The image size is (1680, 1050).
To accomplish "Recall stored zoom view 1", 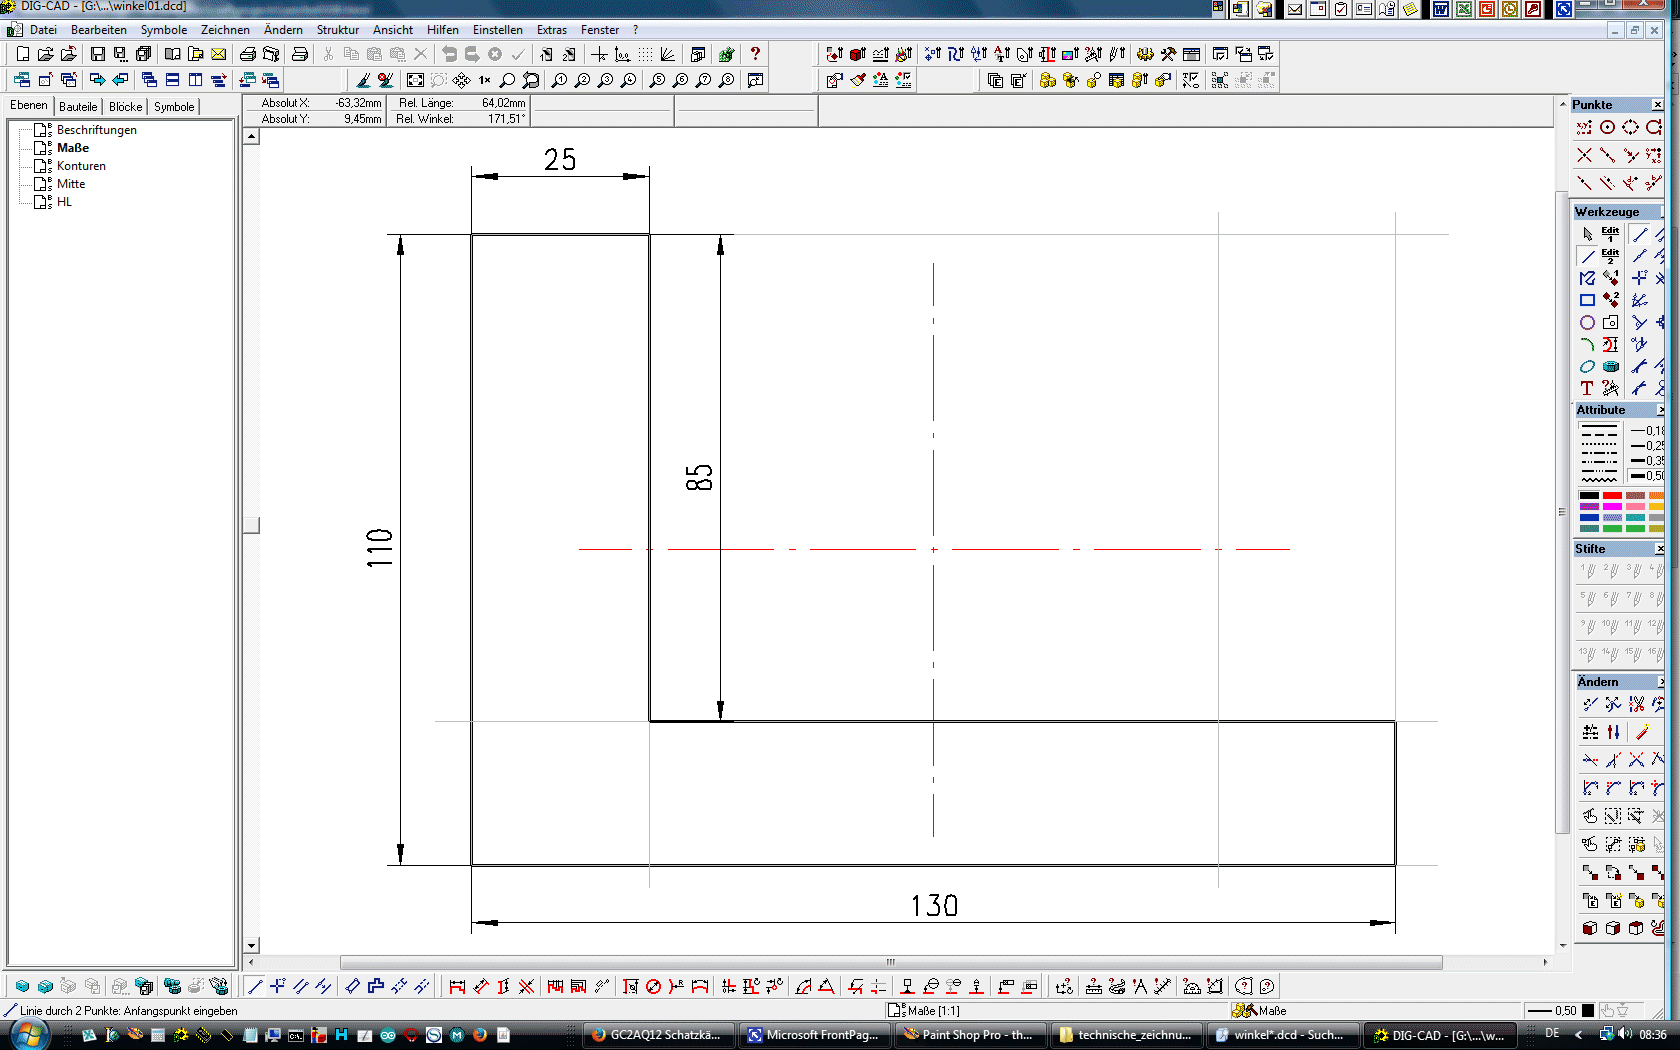I will point(559,80).
